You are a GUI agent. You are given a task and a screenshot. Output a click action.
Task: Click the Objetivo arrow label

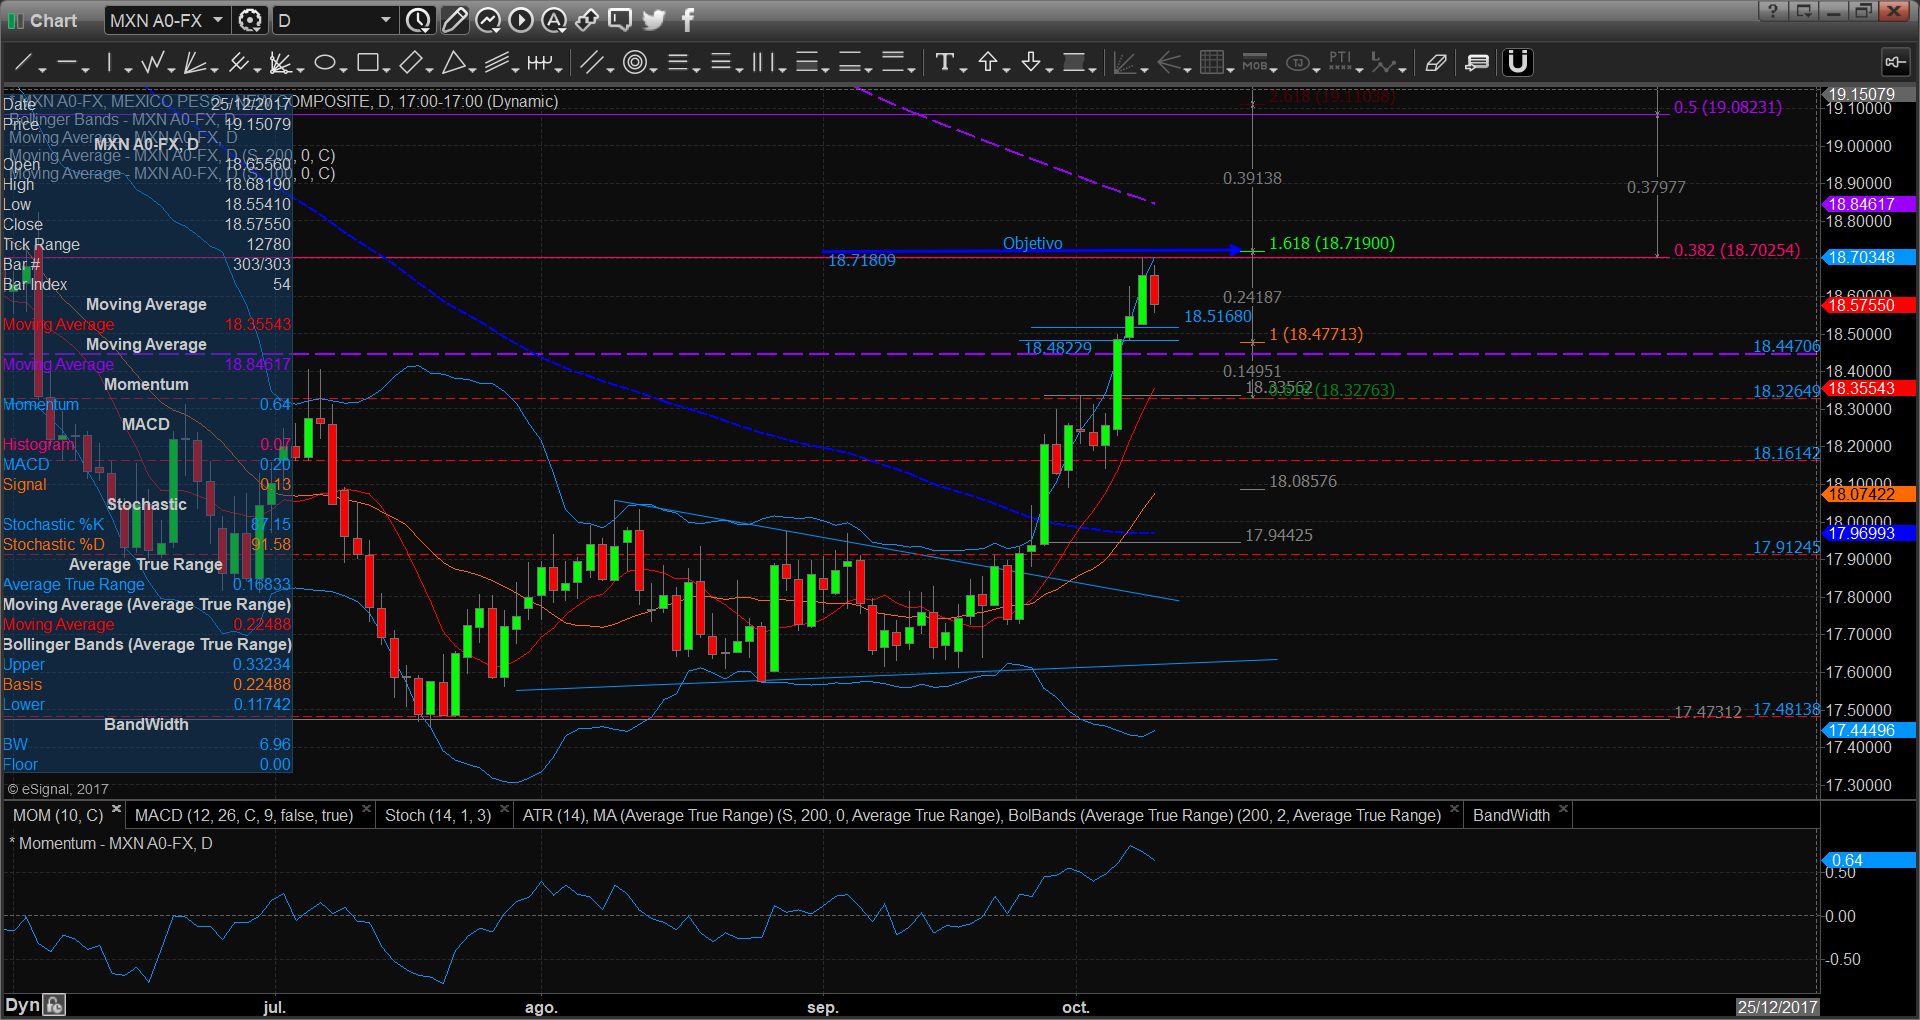tap(1032, 243)
